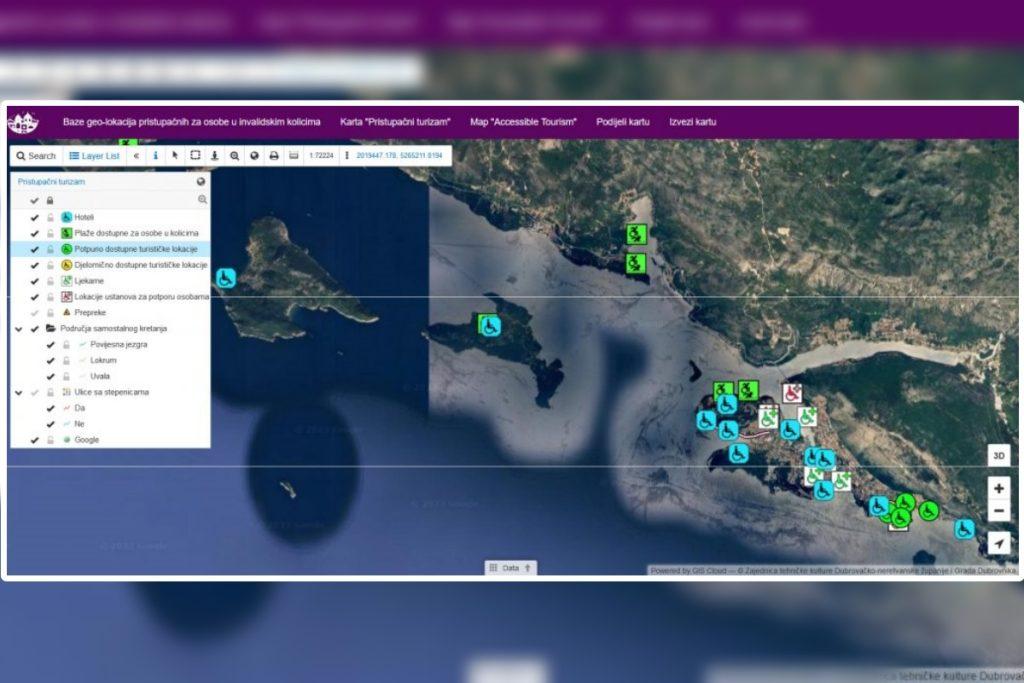Open the Layer List panel button
1024x683 pixels.
pos(94,156)
